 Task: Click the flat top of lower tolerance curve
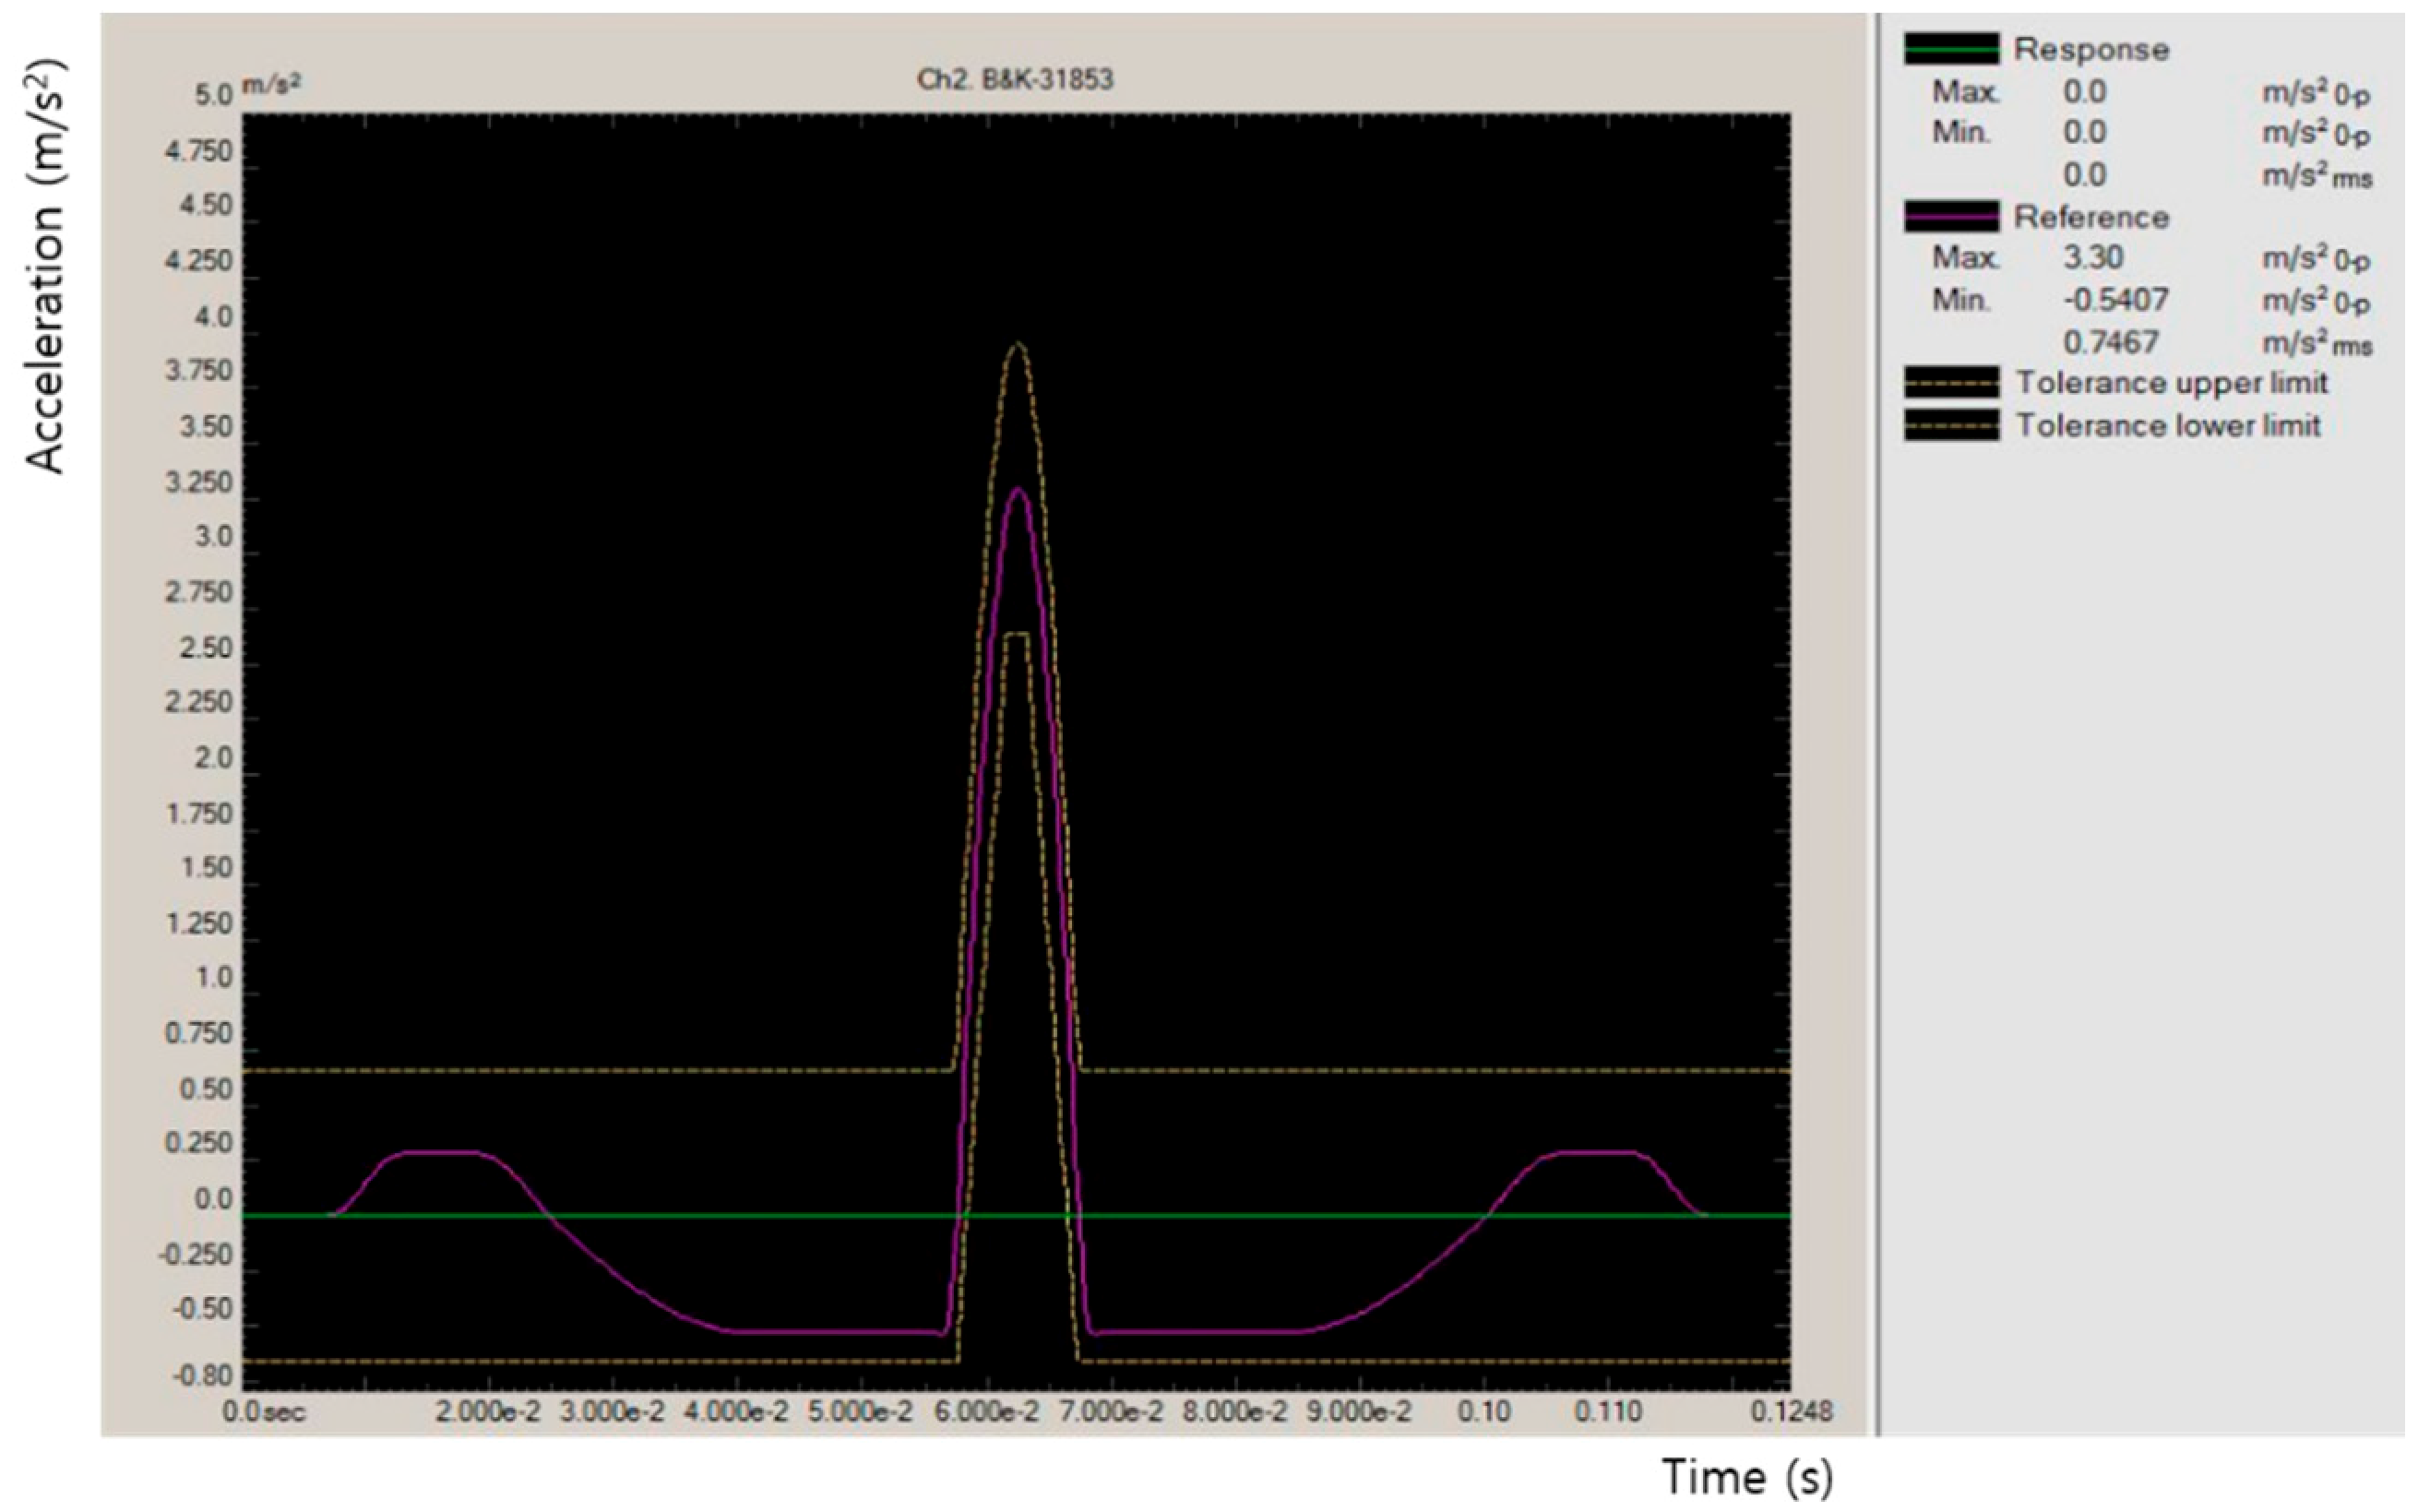tap(1017, 634)
